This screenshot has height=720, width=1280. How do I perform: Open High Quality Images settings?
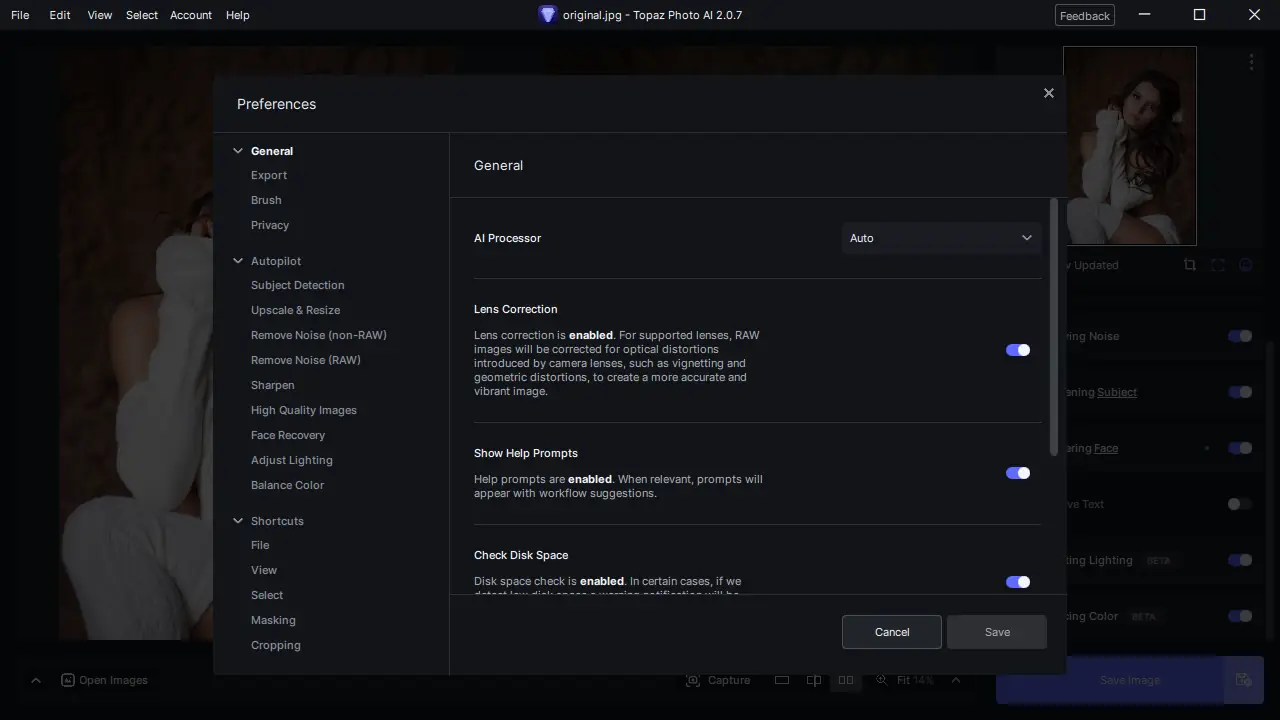pos(304,410)
